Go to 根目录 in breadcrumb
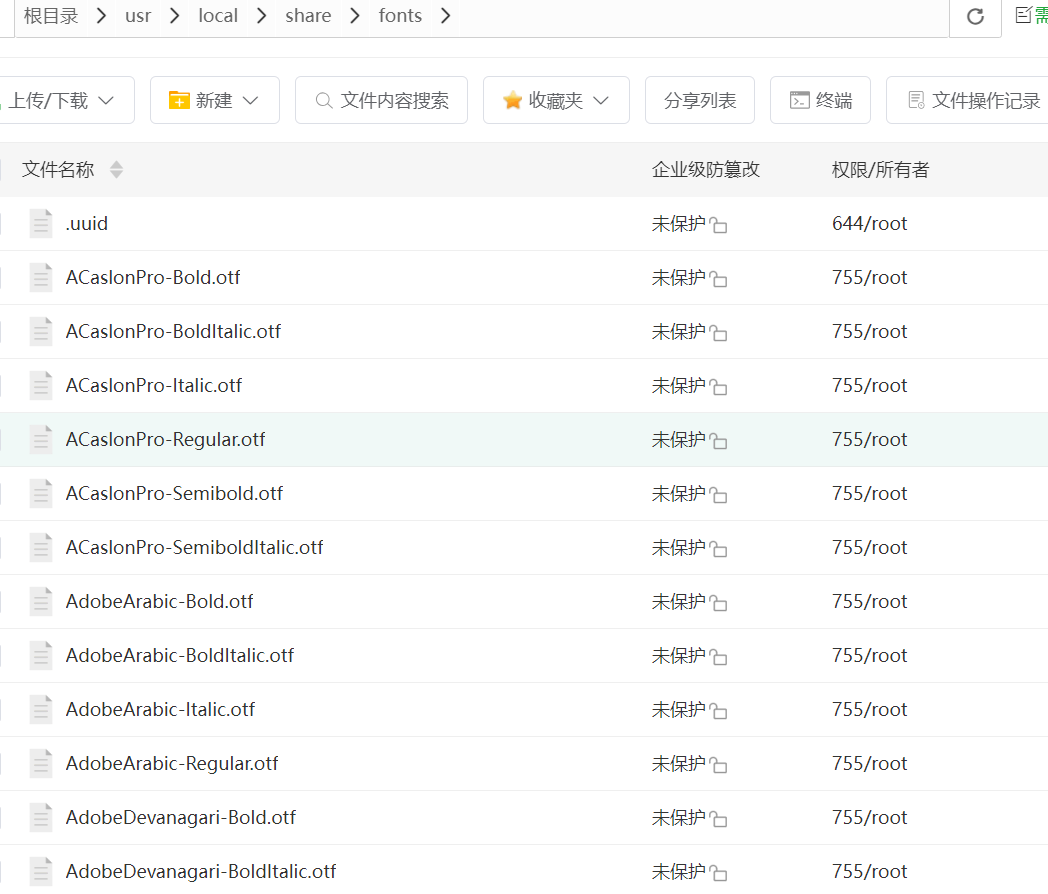The image size is (1048, 894). click(51, 15)
